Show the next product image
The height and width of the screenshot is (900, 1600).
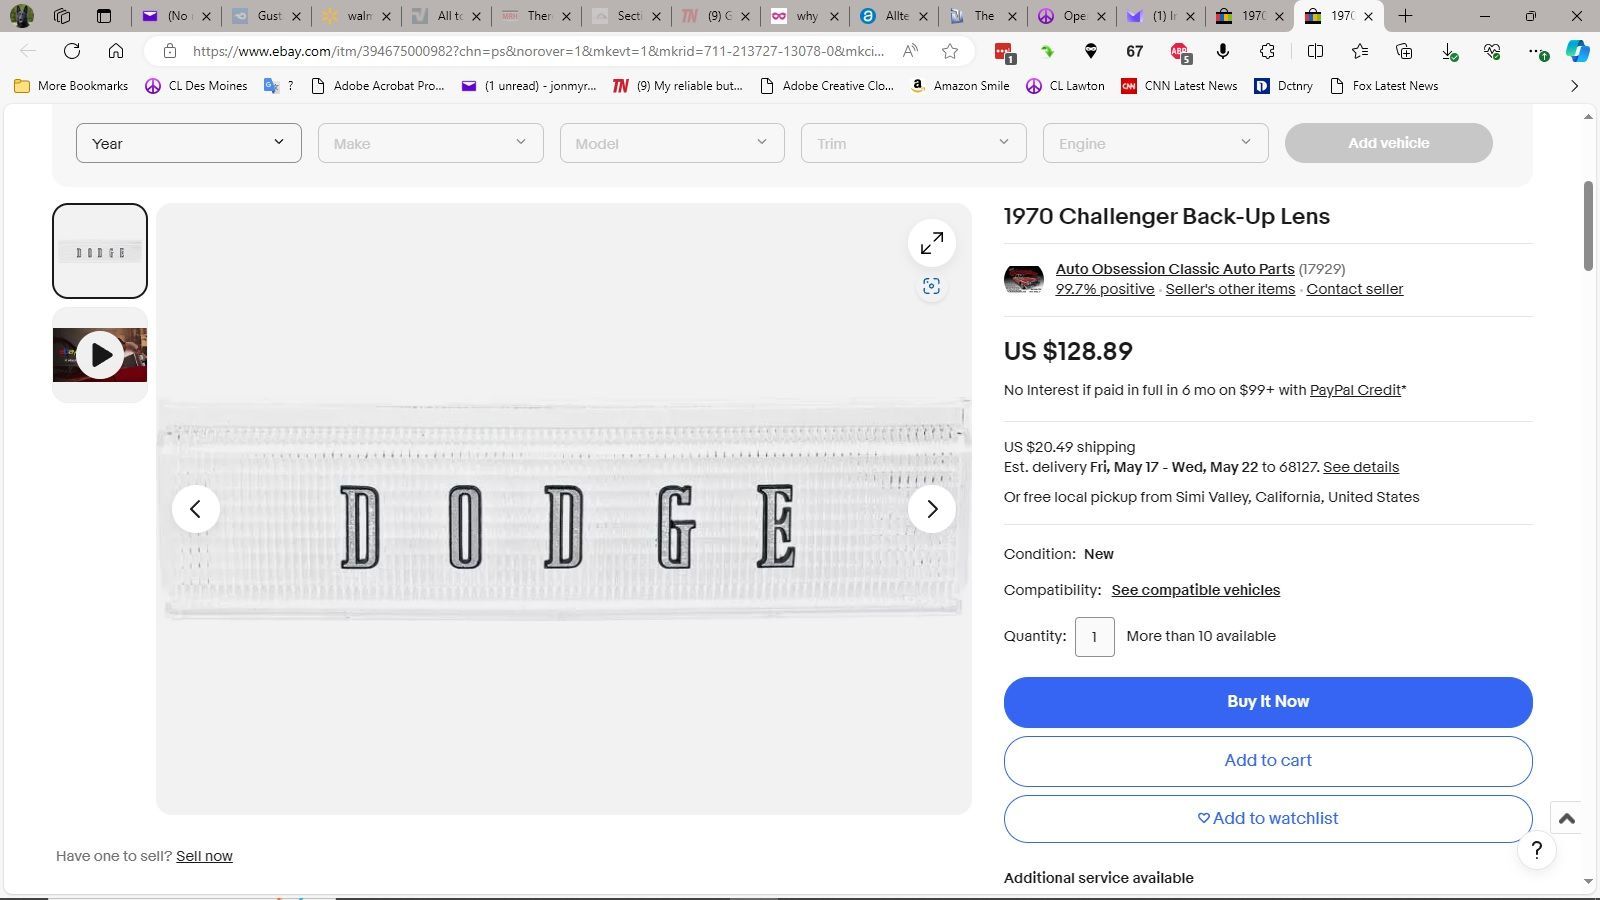coord(931,509)
